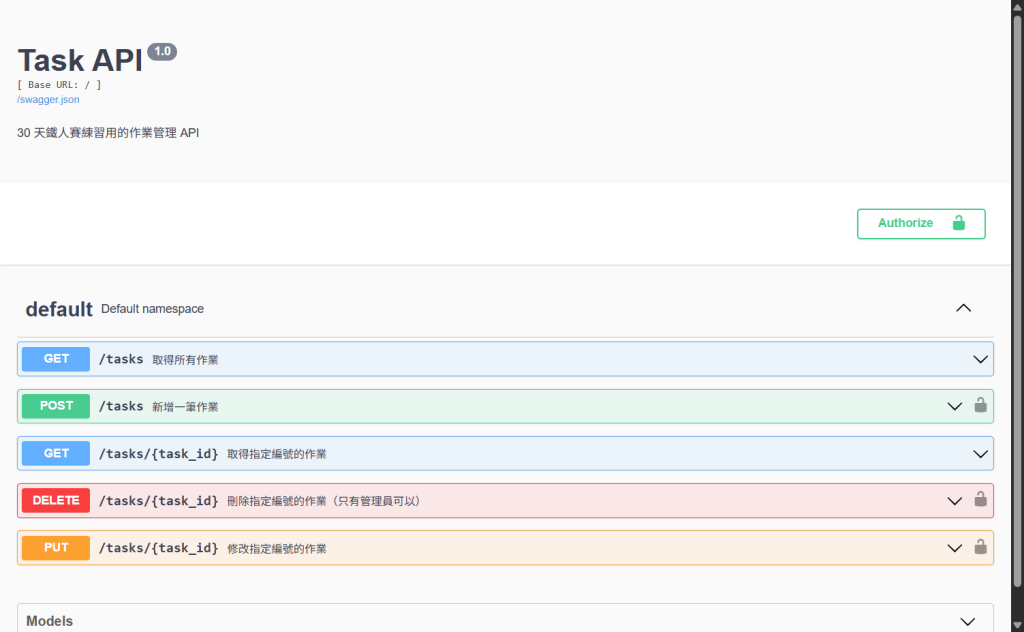
Task: Click the "[ Base URL: / ]" text
Action: click(59, 85)
